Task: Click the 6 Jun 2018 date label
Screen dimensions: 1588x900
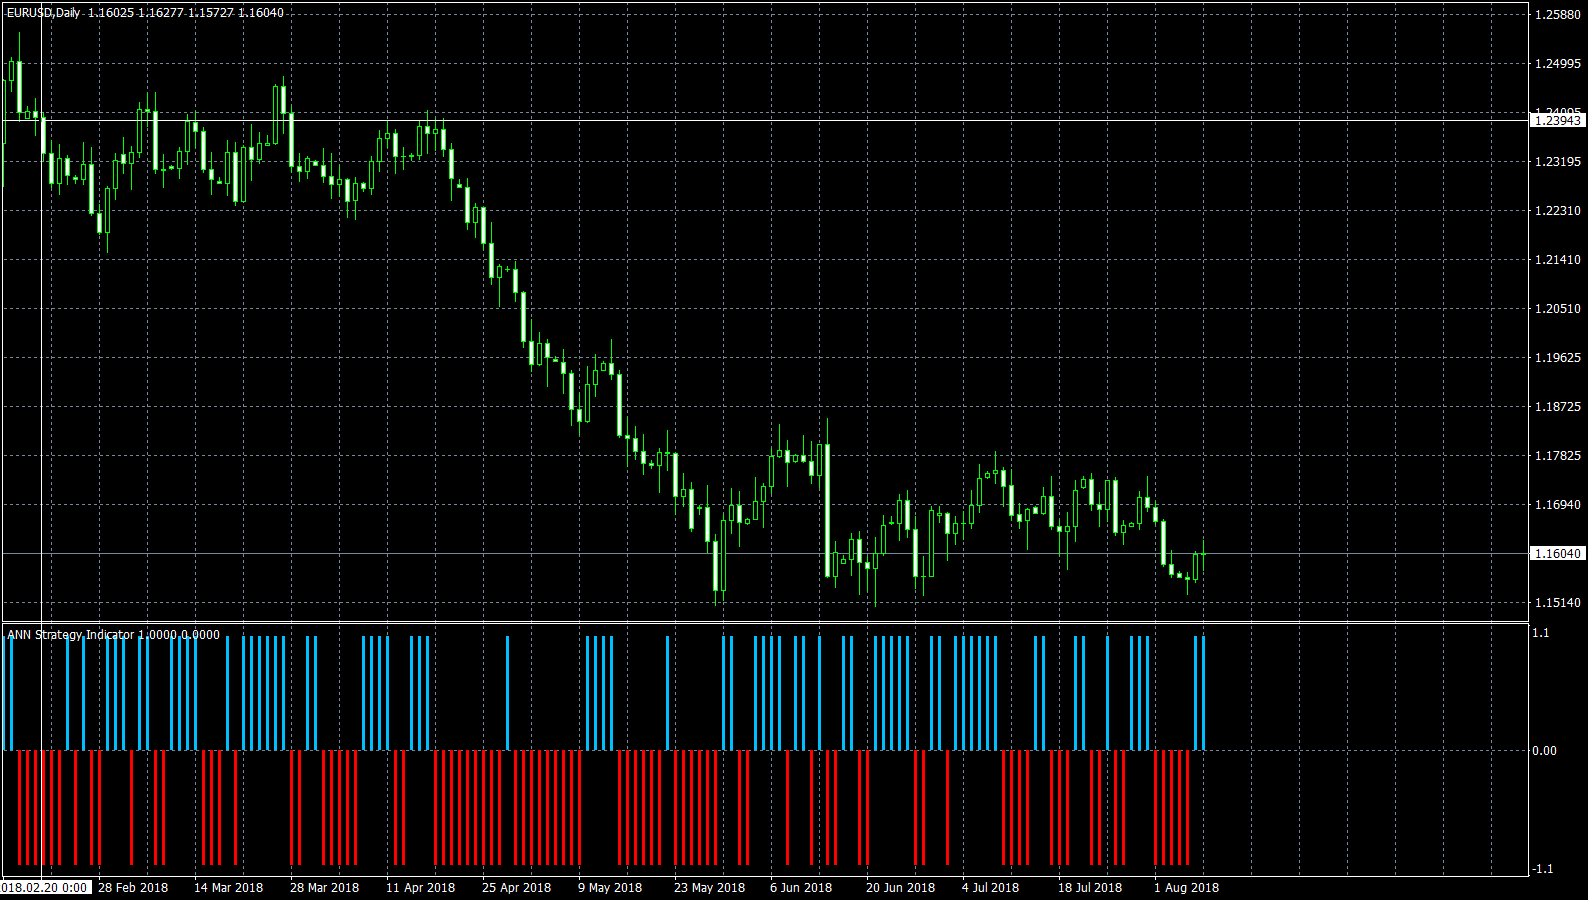Action: pyautogui.click(x=801, y=888)
